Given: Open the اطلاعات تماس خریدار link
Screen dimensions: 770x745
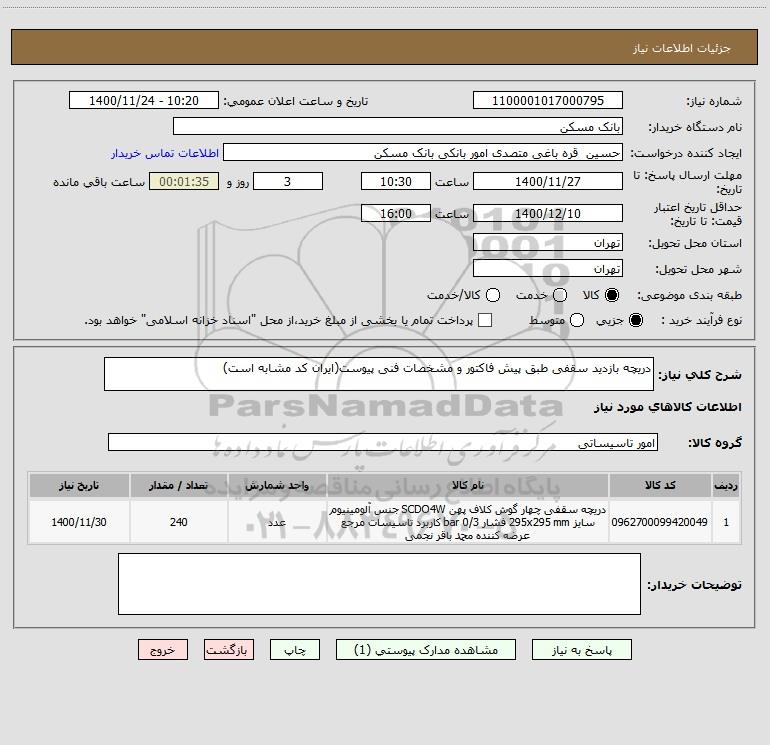Looking at the screenshot, I should click(x=165, y=153).
